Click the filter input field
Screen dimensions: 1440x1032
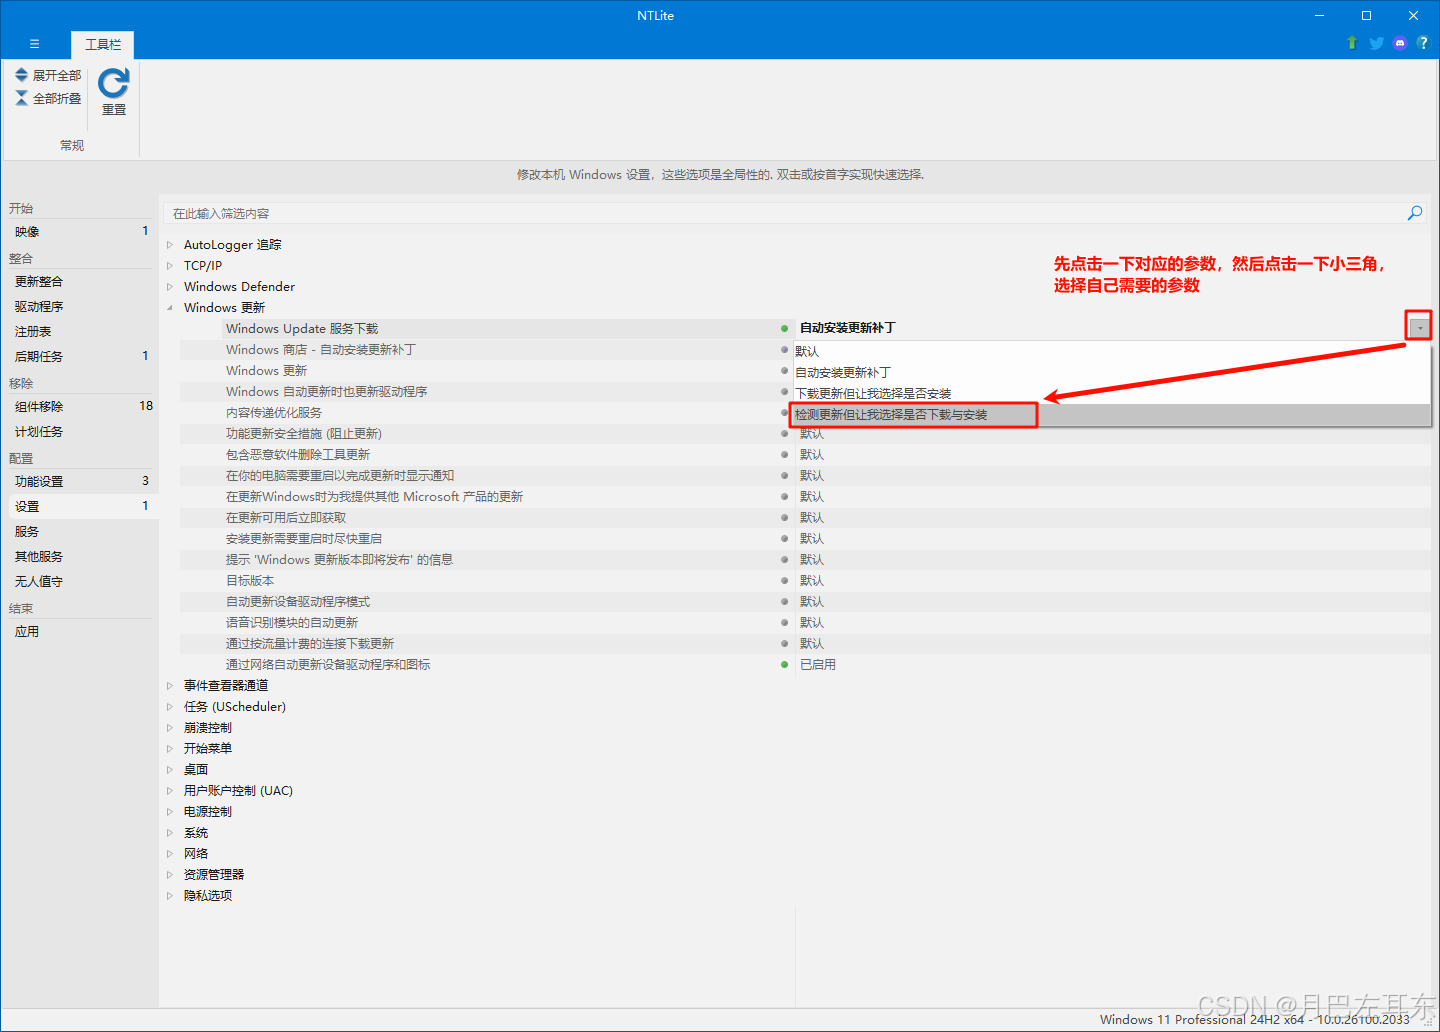[785, 213]
